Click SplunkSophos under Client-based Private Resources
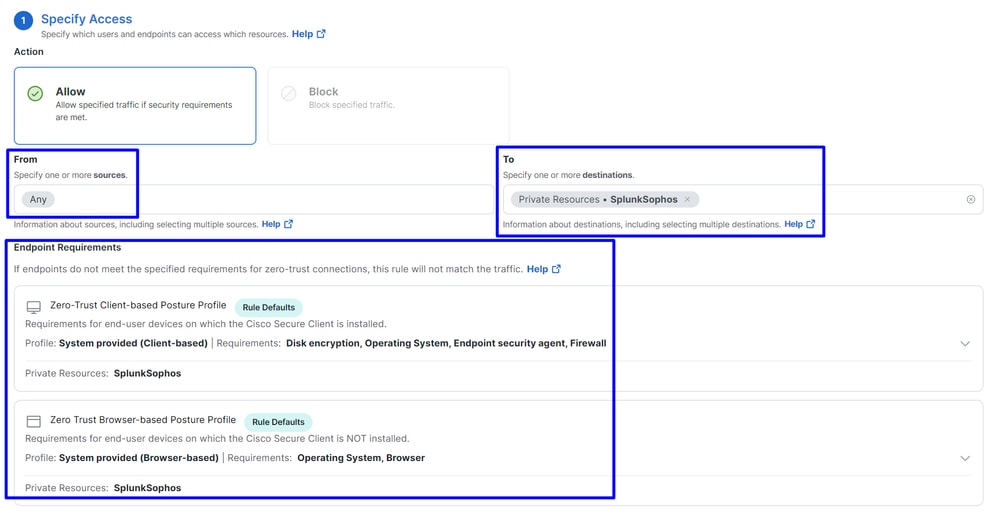This screenshot has height=513, width=998. click(148, 374)
